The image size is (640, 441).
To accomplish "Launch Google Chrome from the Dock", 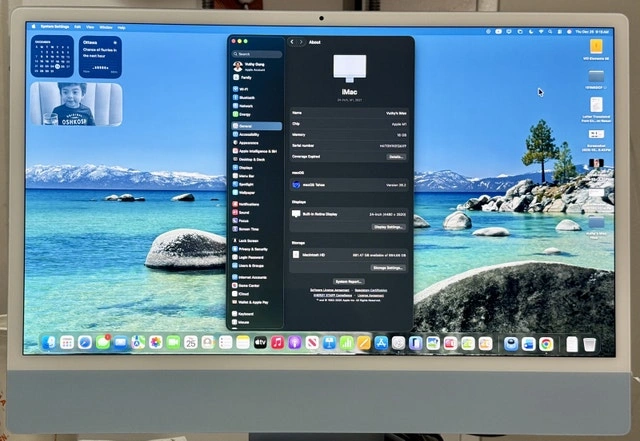I will tap(546, 344).
